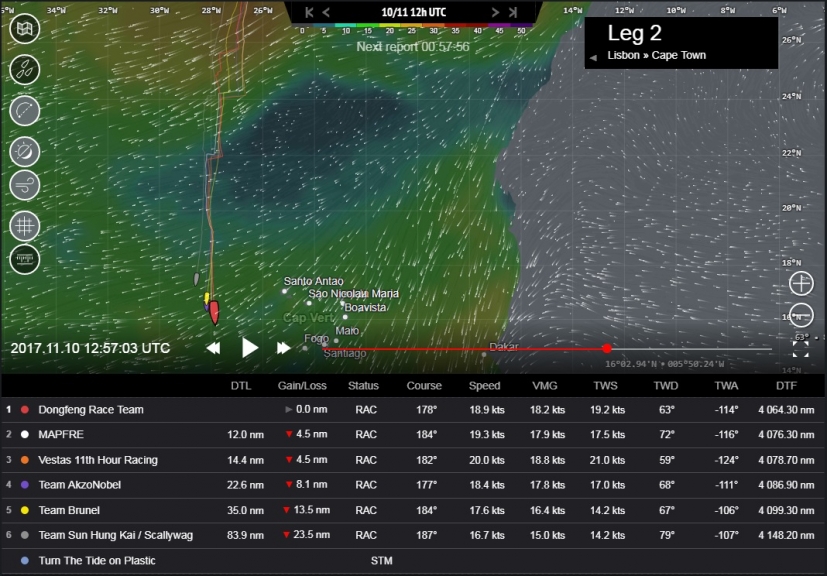Click Dongfeng Race Team red dot

(x=25, y=410)
